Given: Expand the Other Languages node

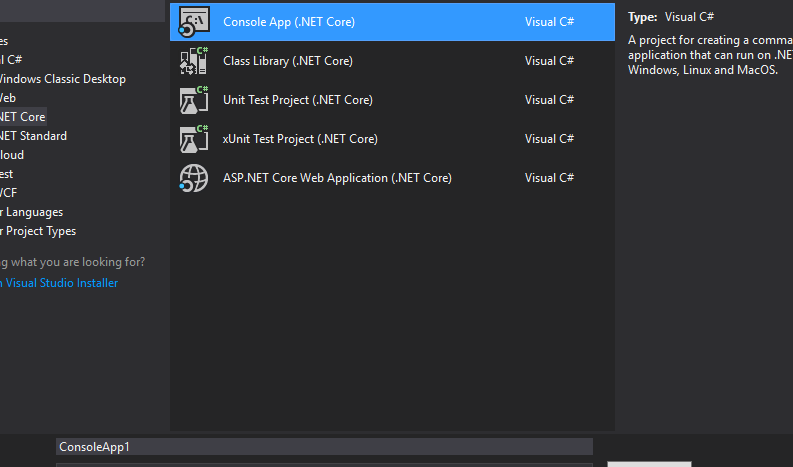Looking at the screenshot, I should point(32,212).
